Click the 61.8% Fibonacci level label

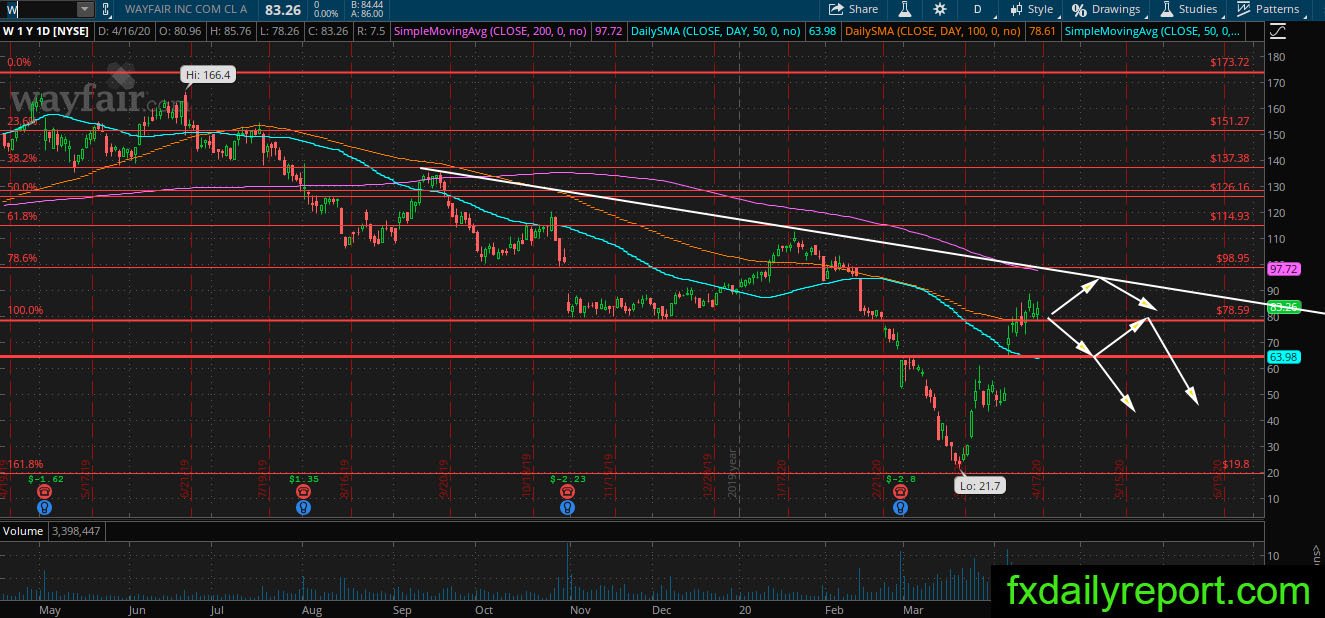click(x=22, y=216)
